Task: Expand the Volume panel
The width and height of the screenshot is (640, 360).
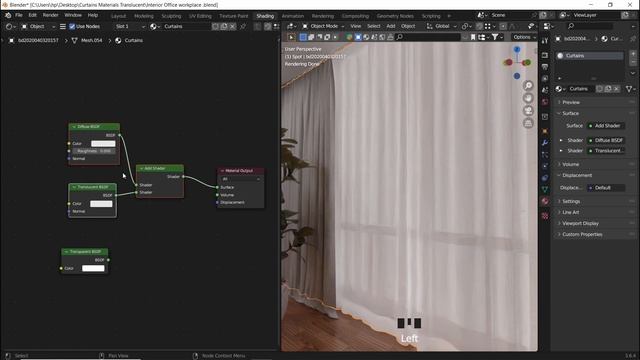Action: (571, 164)
